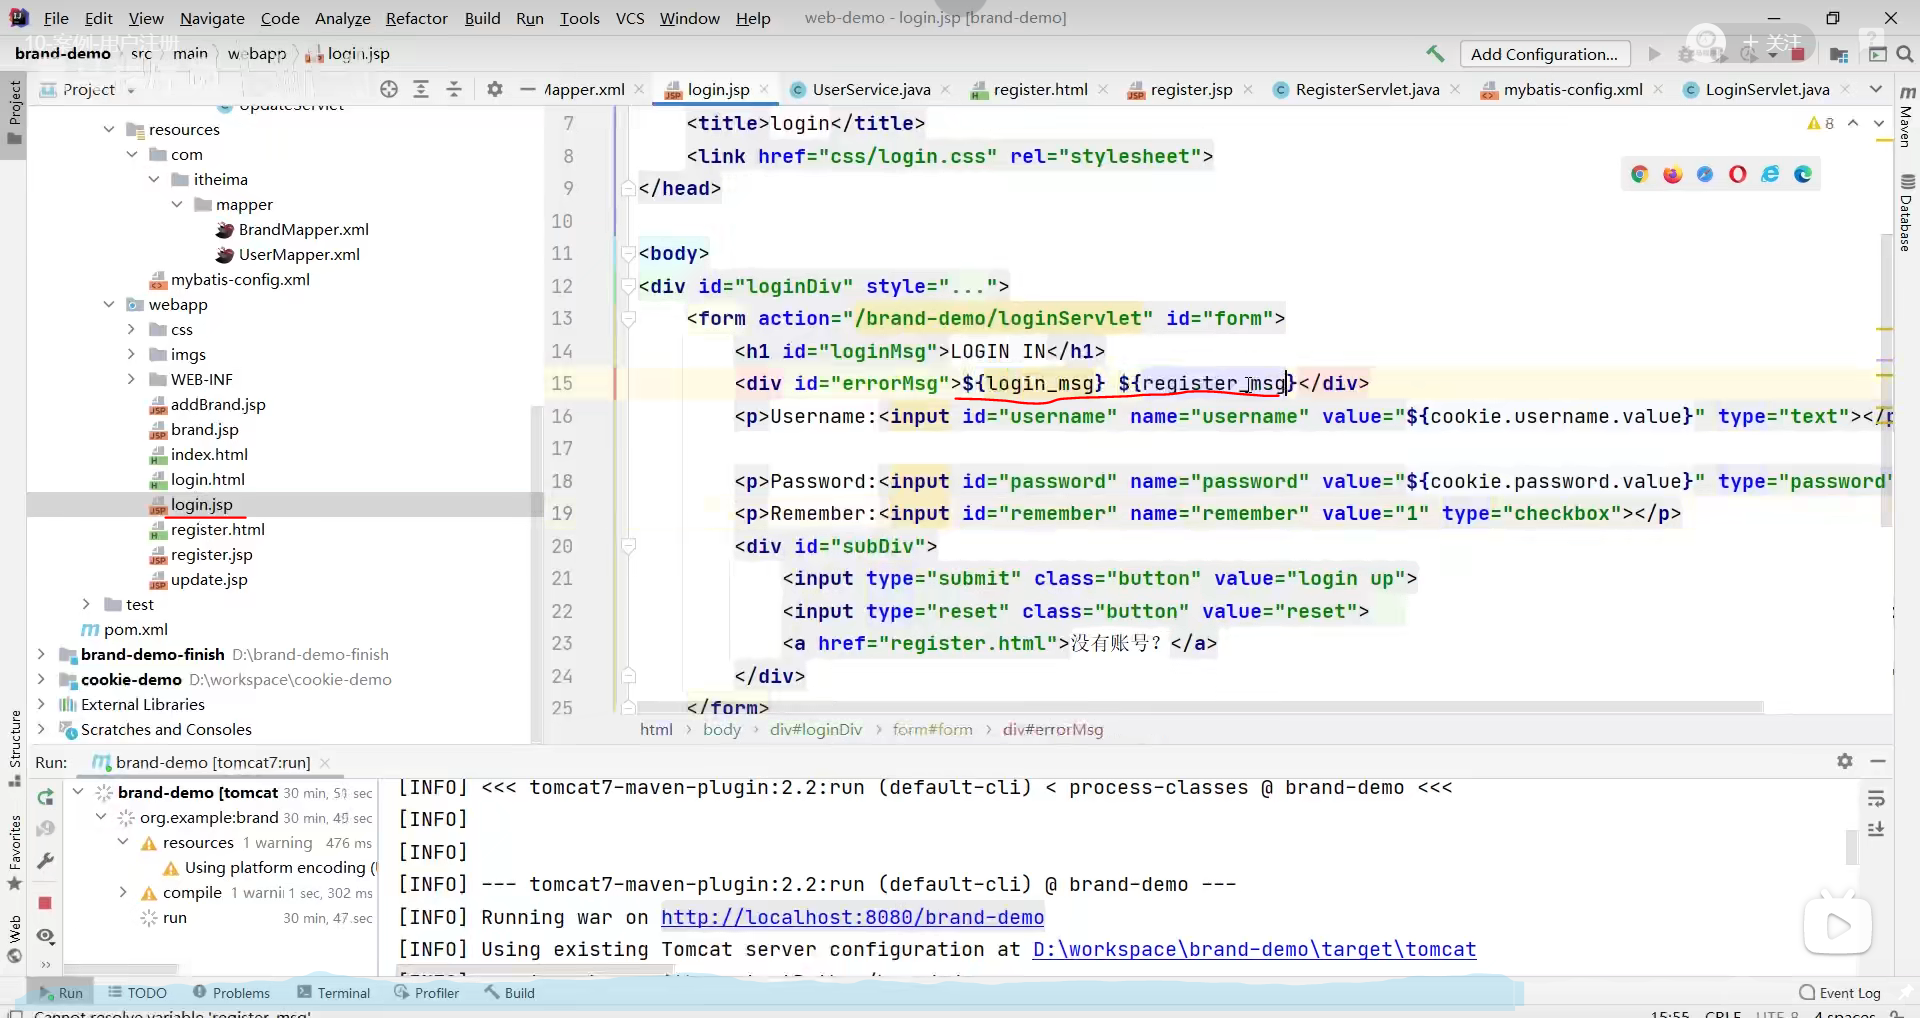Click the warnings count indicator
This screenshot has width=1920, height=1018.
[1821, 123]
